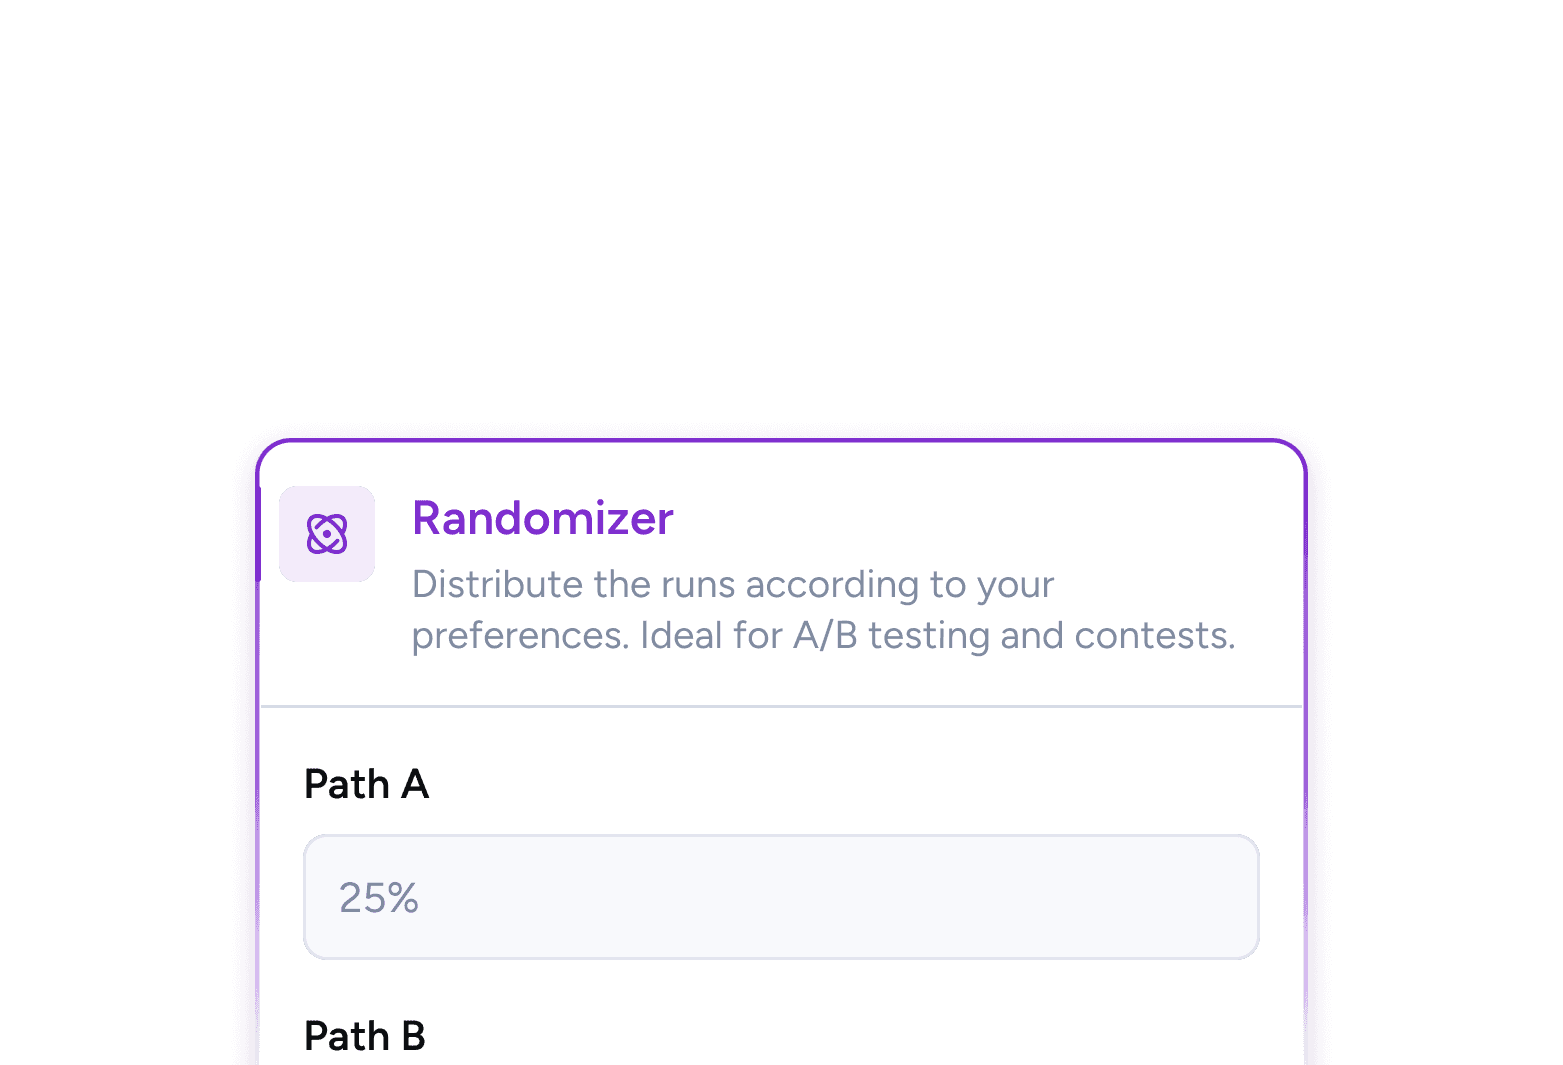Click the word "contests" in the description
Viewport: 1563px width, 1065px height.
point(1152,636)
